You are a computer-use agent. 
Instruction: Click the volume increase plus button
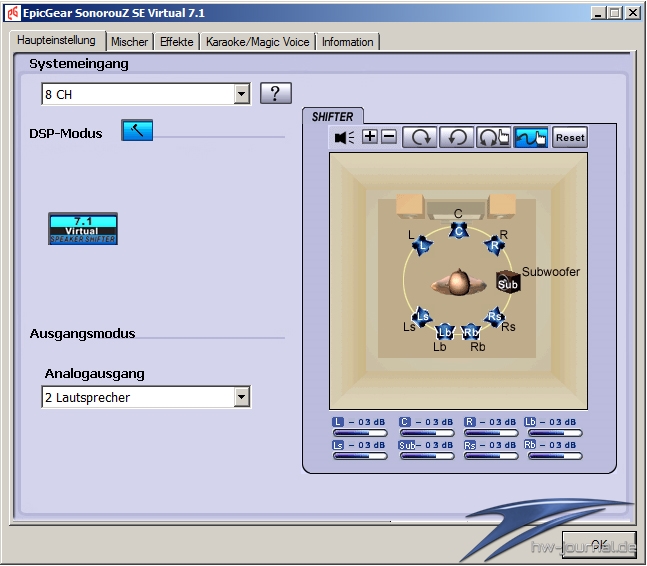point(370,137)
